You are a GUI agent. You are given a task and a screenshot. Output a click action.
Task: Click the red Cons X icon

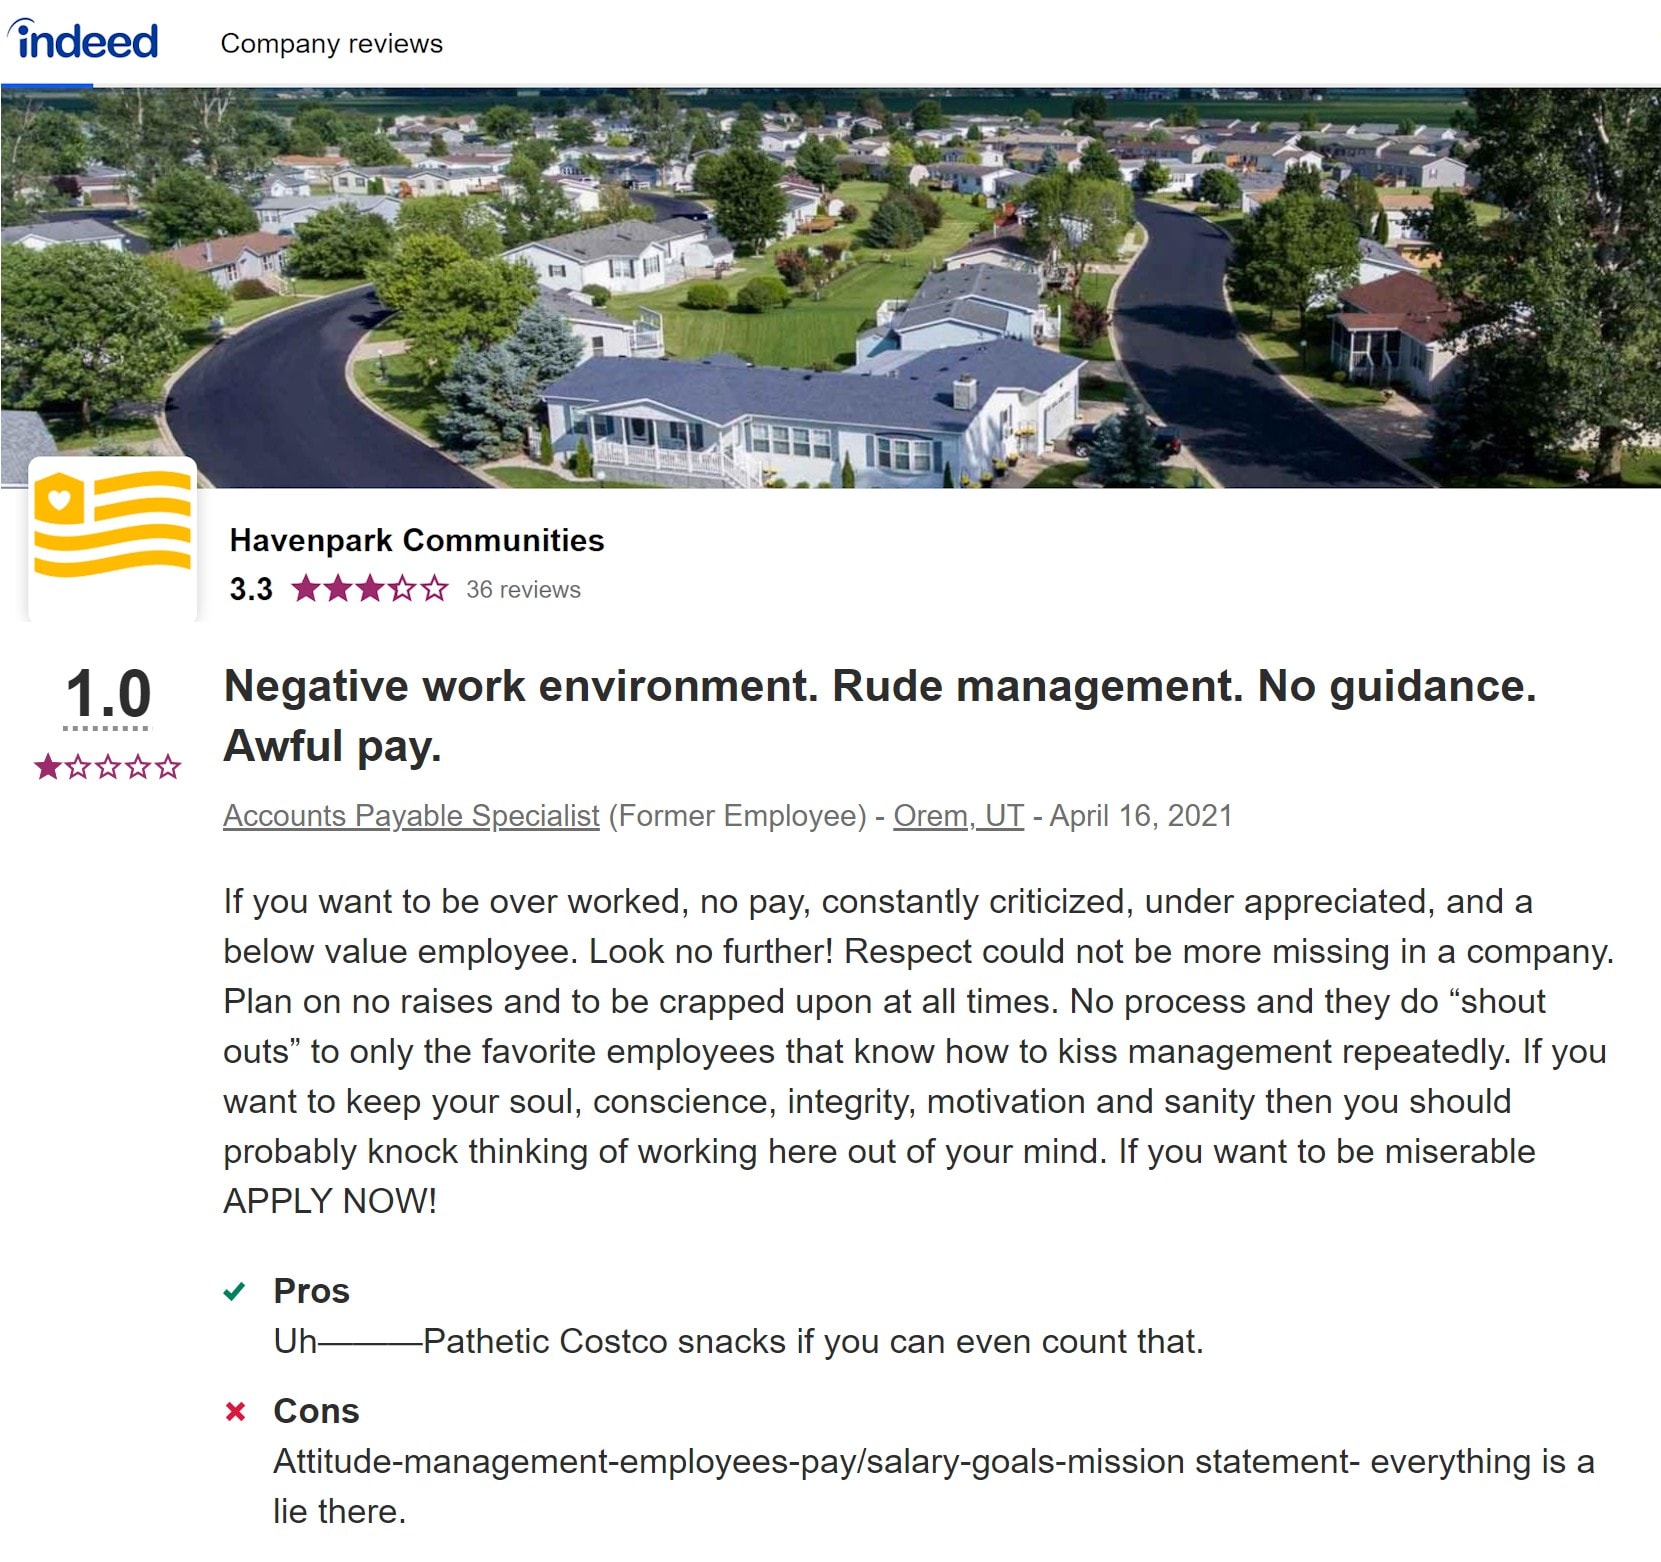pyautogui.click(x=235, y=1411)
